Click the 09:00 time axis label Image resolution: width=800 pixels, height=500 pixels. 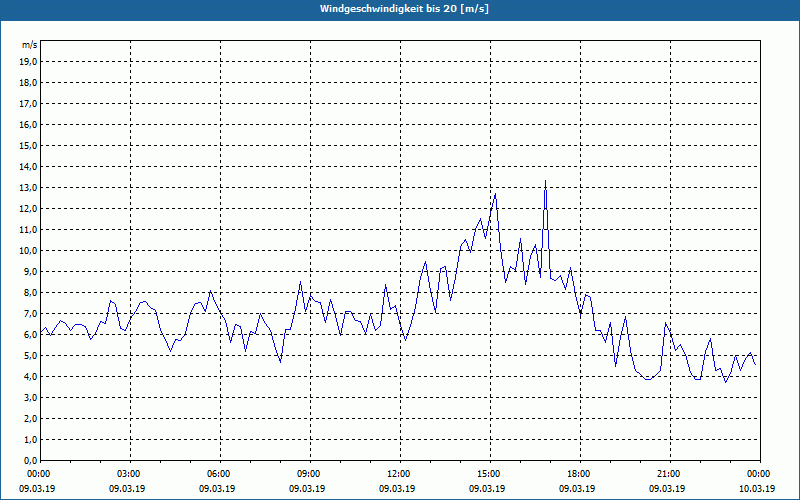[311, 474]
